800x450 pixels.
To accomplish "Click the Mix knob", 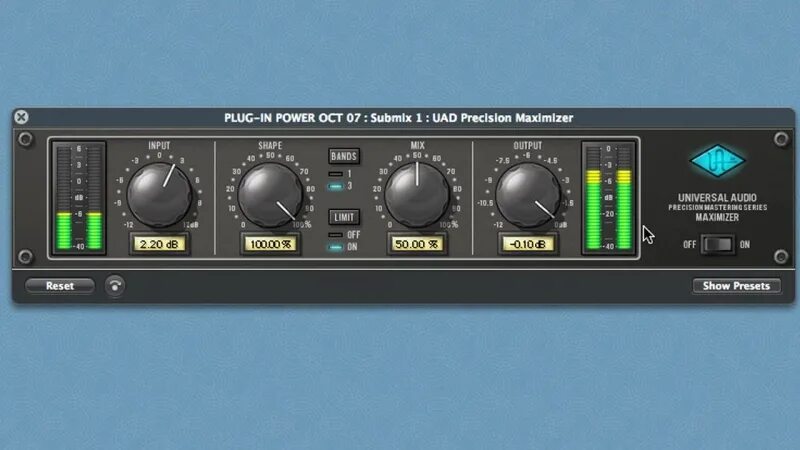I will pos(417,195).
